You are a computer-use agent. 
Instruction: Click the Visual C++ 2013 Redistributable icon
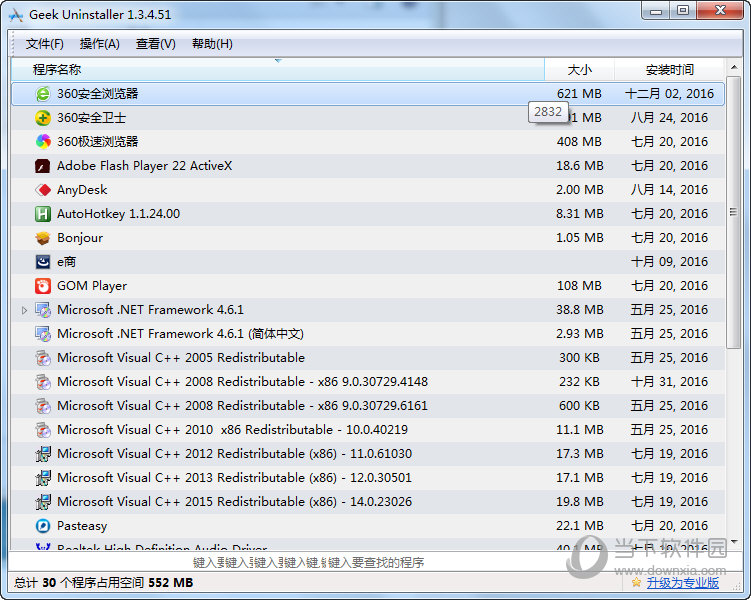(x=43, y=477)
